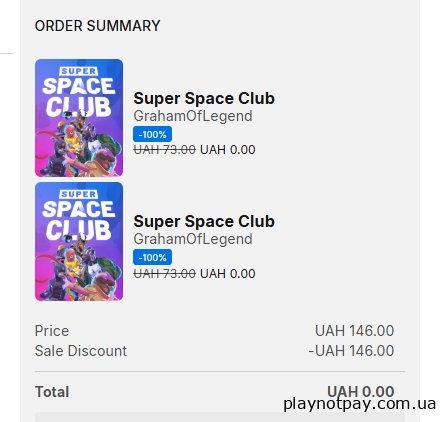Click the playnotpay.com.ua watermark text
The height and width of the screenshot is (422, 446).
point(360,404)
